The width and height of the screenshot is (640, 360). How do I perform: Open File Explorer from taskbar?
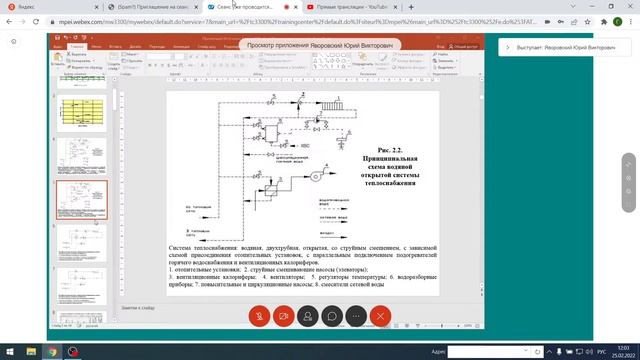click(31, 351)
